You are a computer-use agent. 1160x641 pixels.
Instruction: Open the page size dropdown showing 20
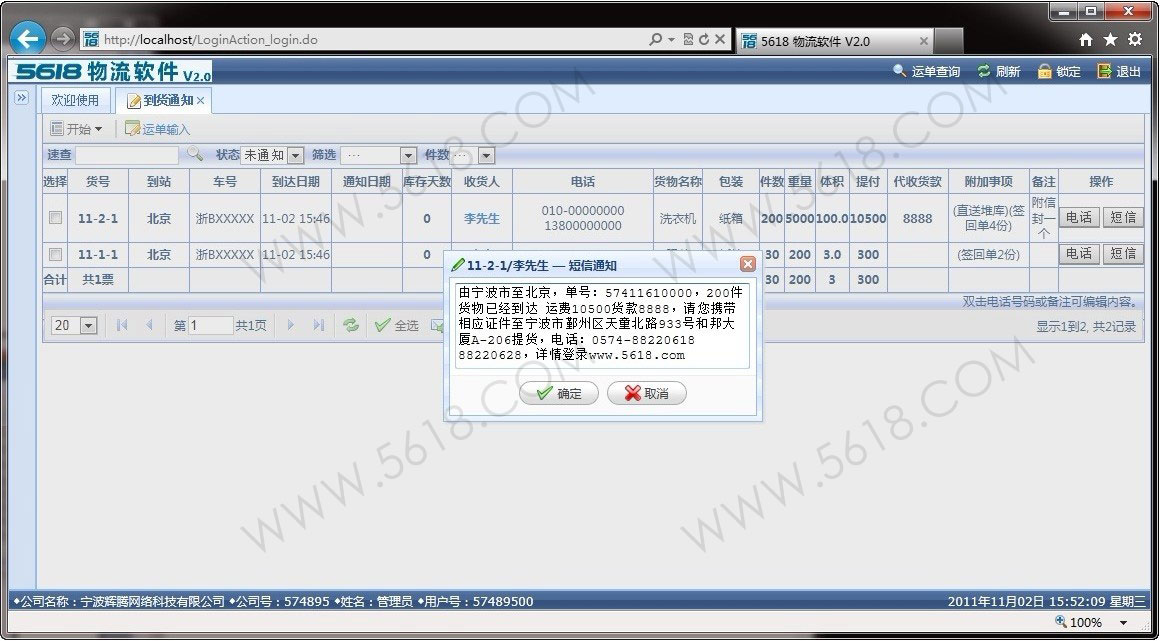click(x=88, y=326)
